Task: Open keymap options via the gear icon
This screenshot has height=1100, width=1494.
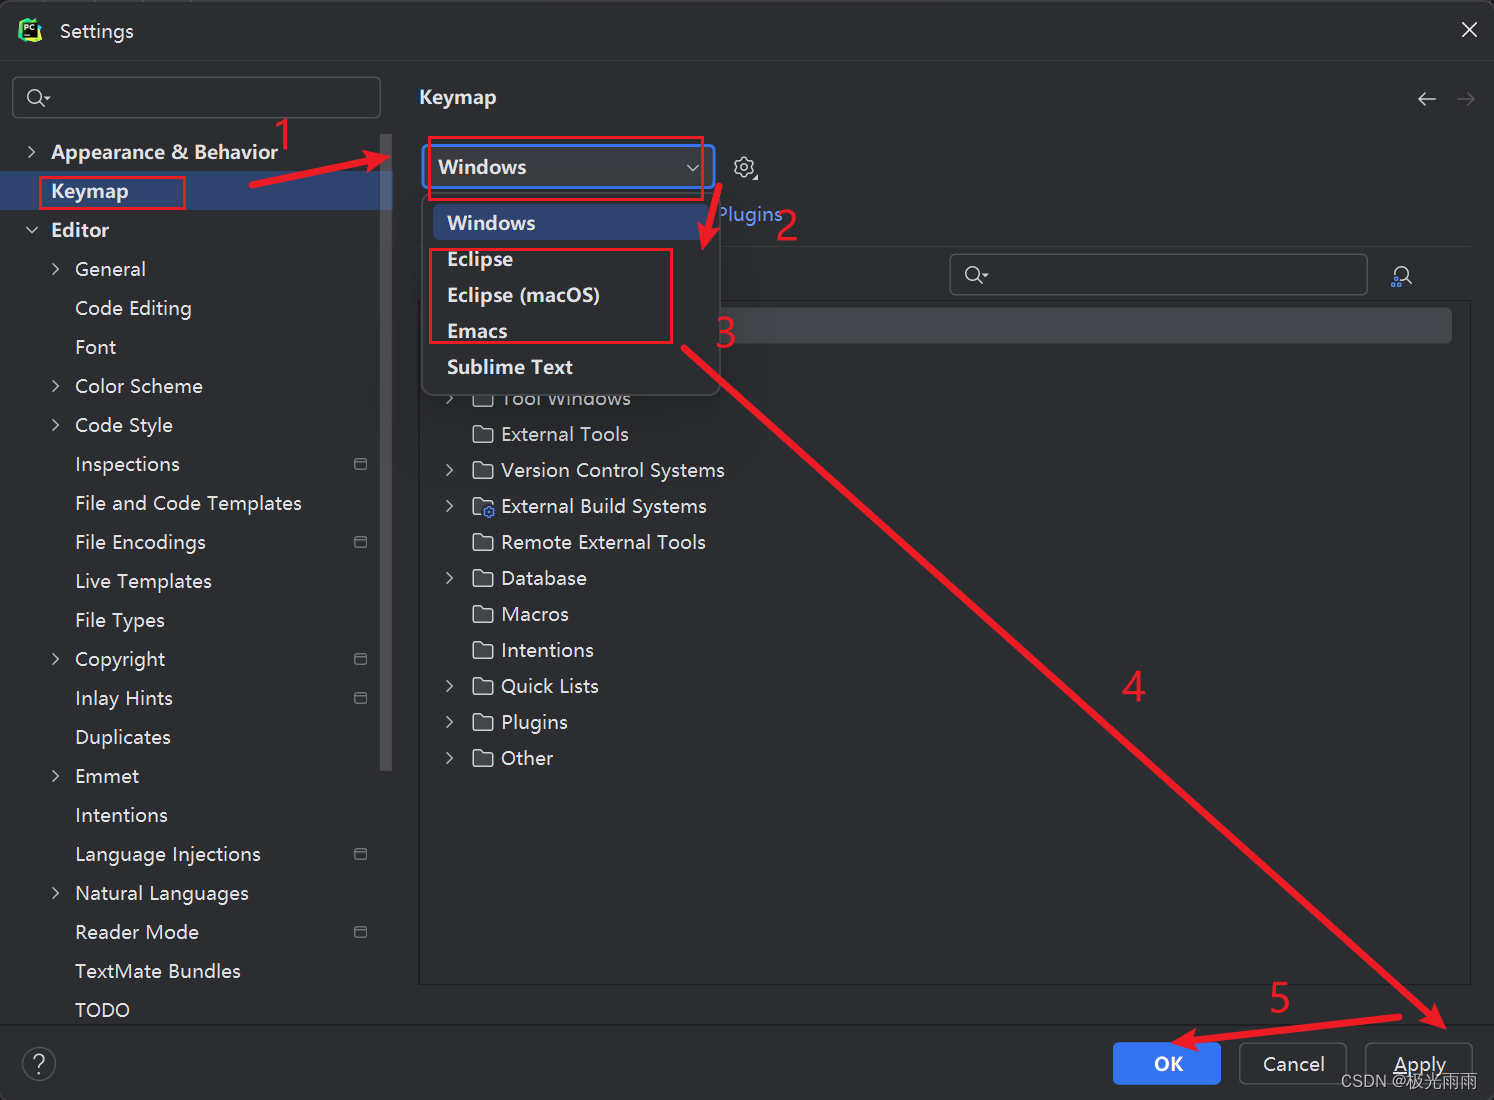Action: pyautogui.click(x=744, y=167)
